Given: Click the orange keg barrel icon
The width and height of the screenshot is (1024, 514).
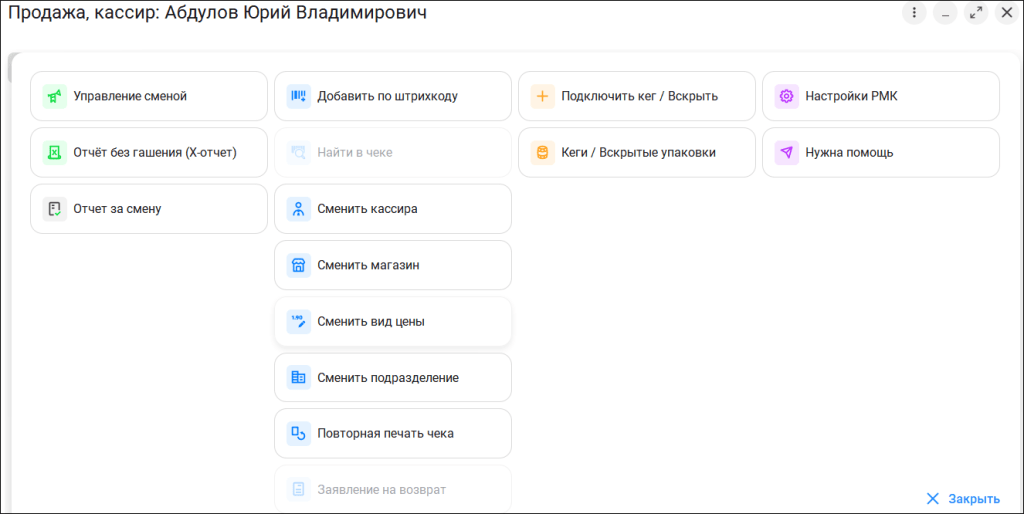Looking at the screenshot, I should pos(542,153).
